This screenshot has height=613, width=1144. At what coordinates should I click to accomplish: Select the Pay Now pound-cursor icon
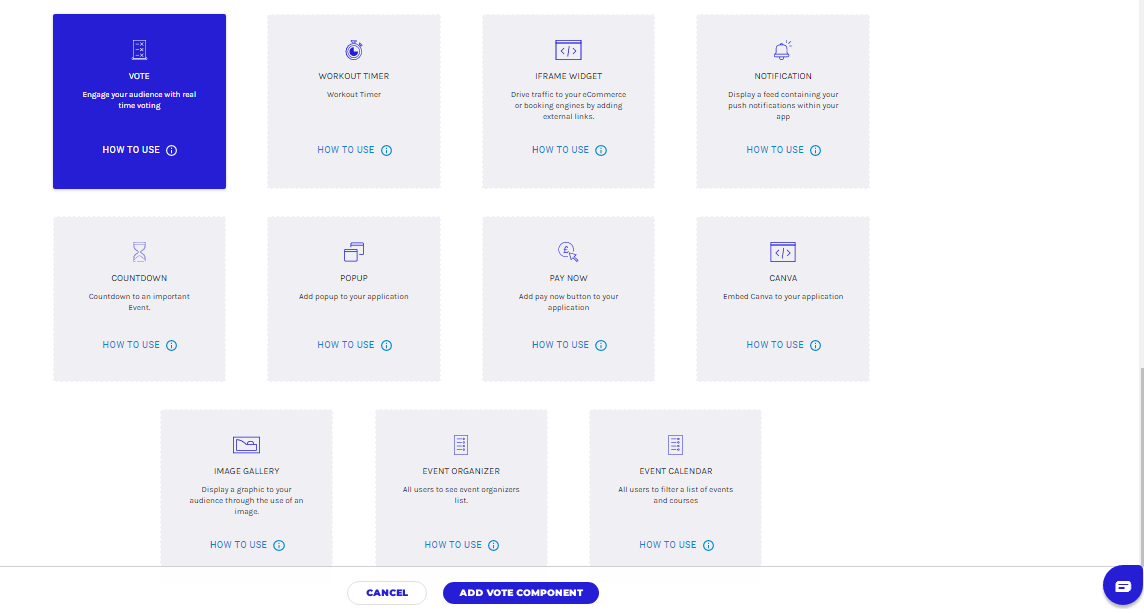[568, 252]
